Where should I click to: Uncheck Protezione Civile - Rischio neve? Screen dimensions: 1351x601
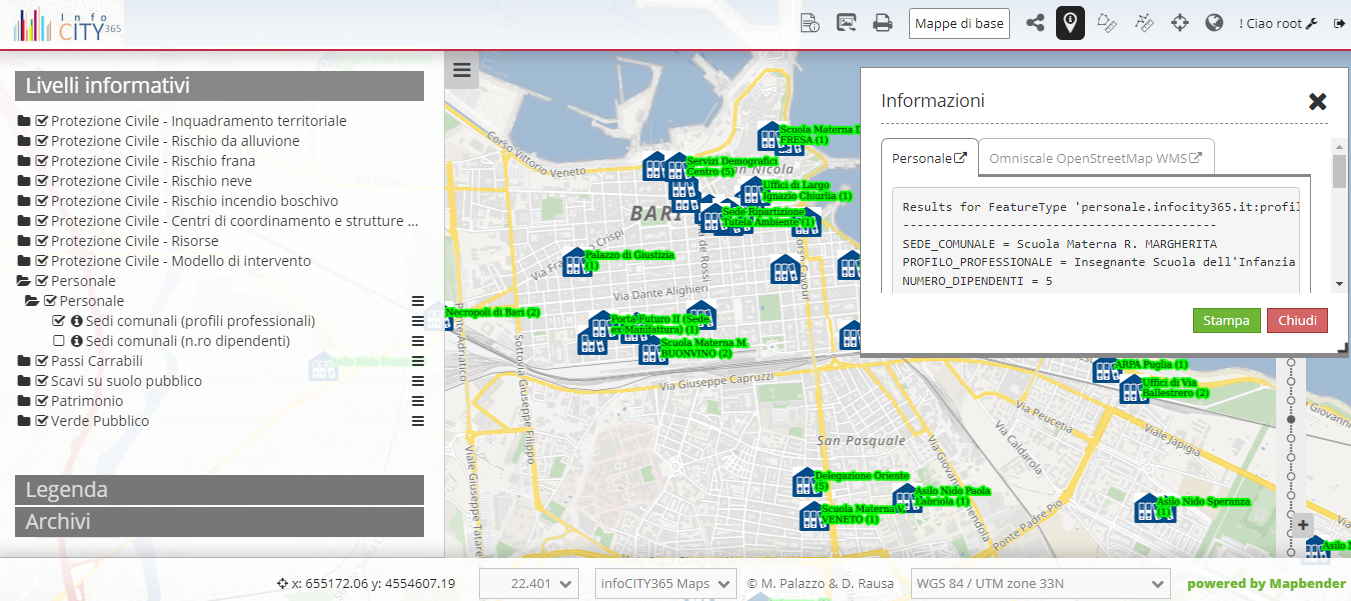pyautogui.click(x=42, y=181)
